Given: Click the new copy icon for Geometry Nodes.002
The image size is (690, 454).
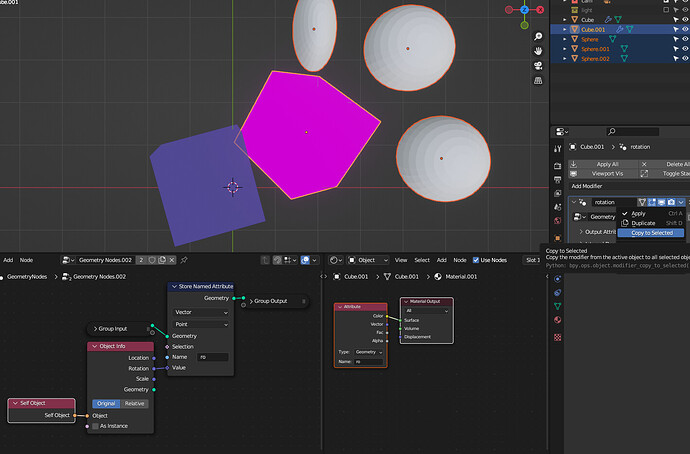Looking at the screenshot, I should click(162, 260).
